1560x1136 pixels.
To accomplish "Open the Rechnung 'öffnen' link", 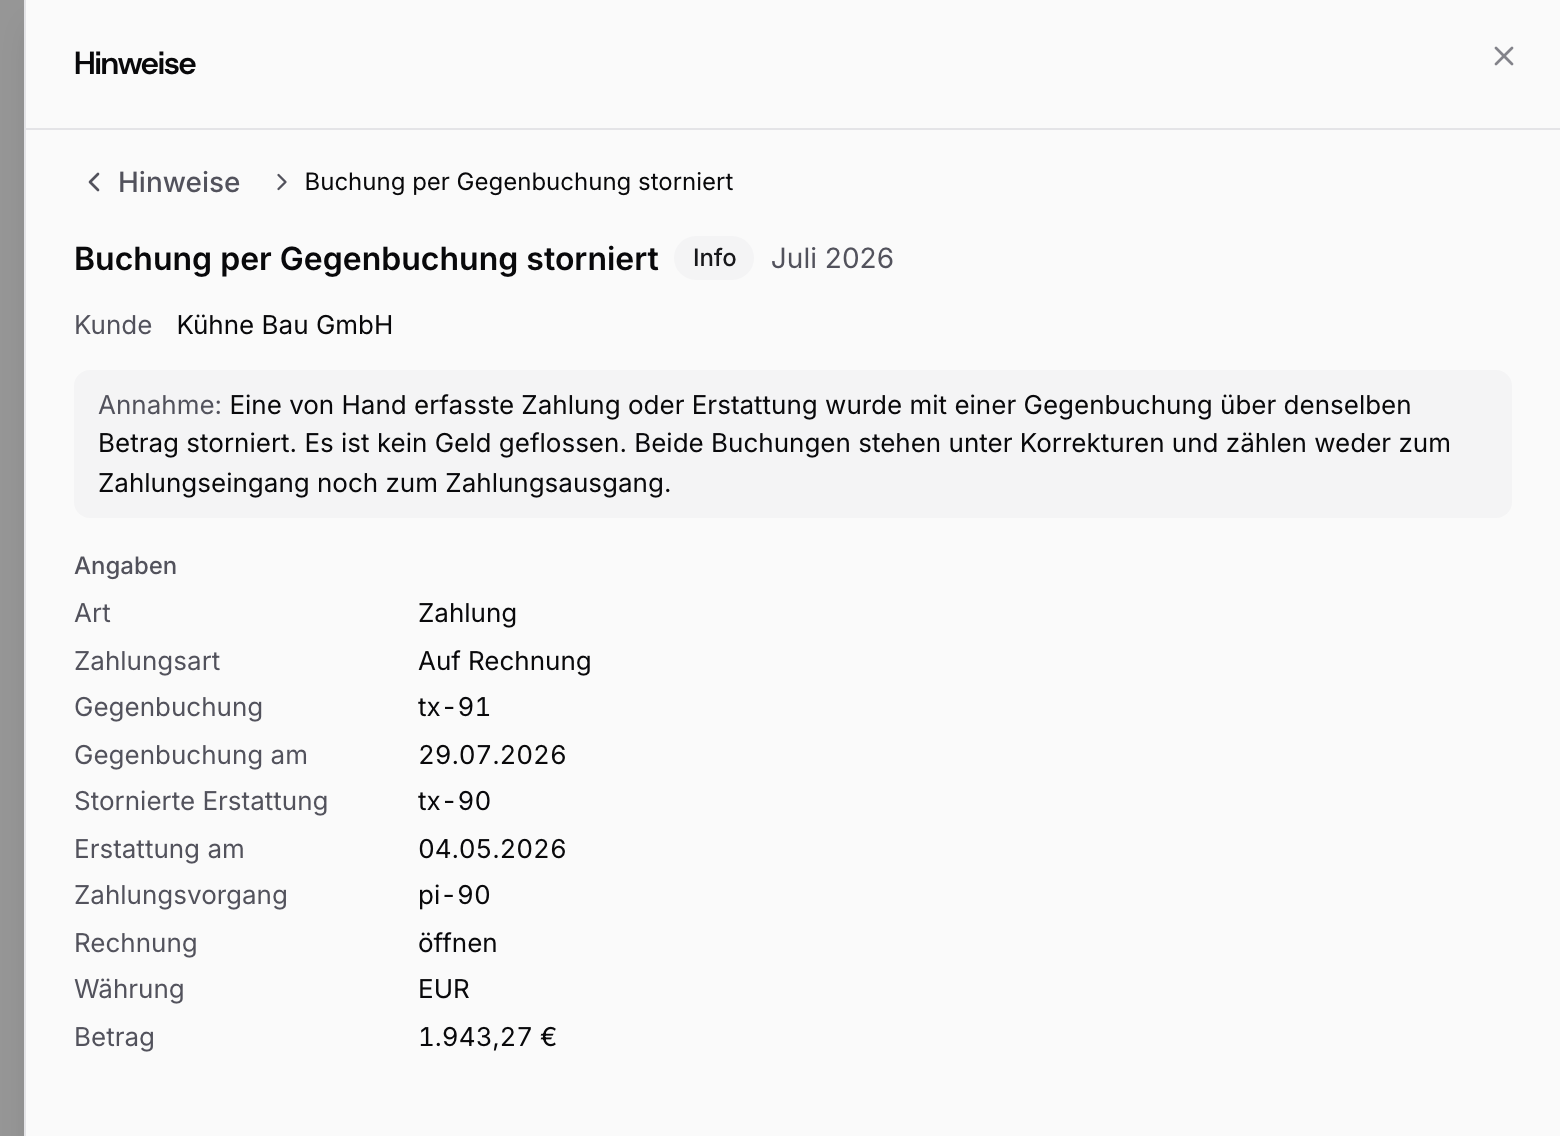I will click(x=458, y=943).
